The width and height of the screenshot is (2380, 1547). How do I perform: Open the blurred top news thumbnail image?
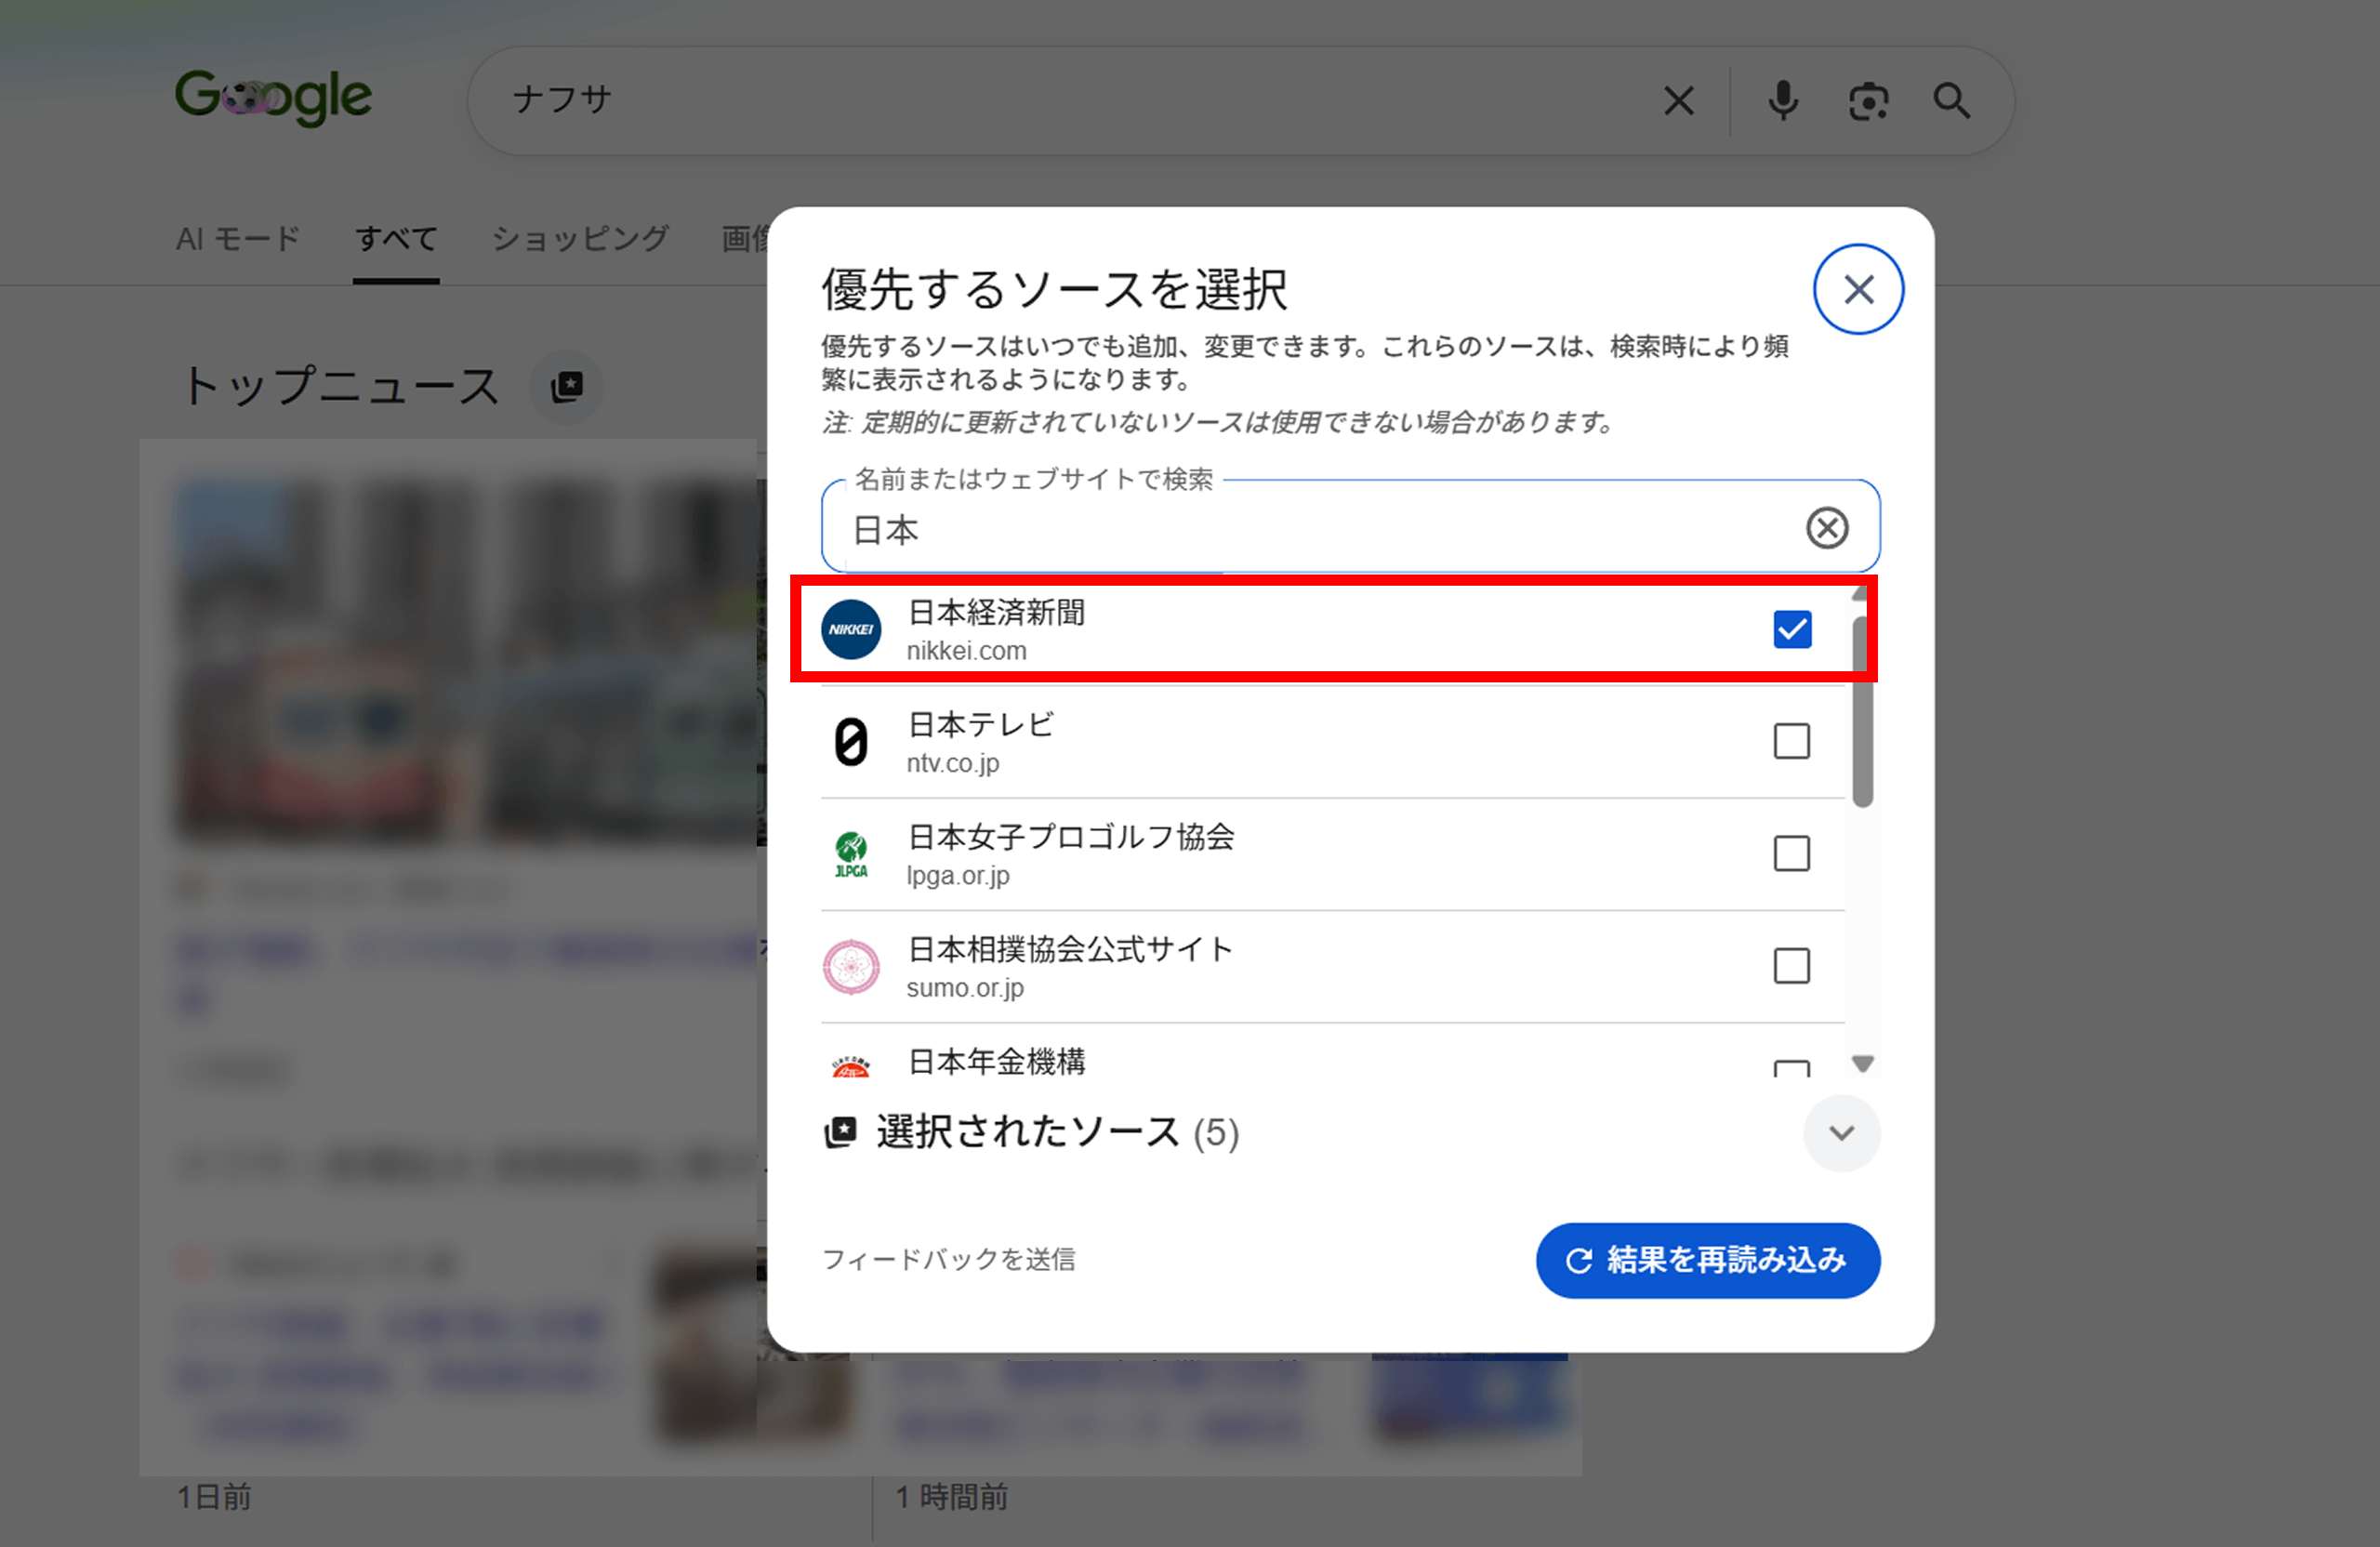click(468, 660)
